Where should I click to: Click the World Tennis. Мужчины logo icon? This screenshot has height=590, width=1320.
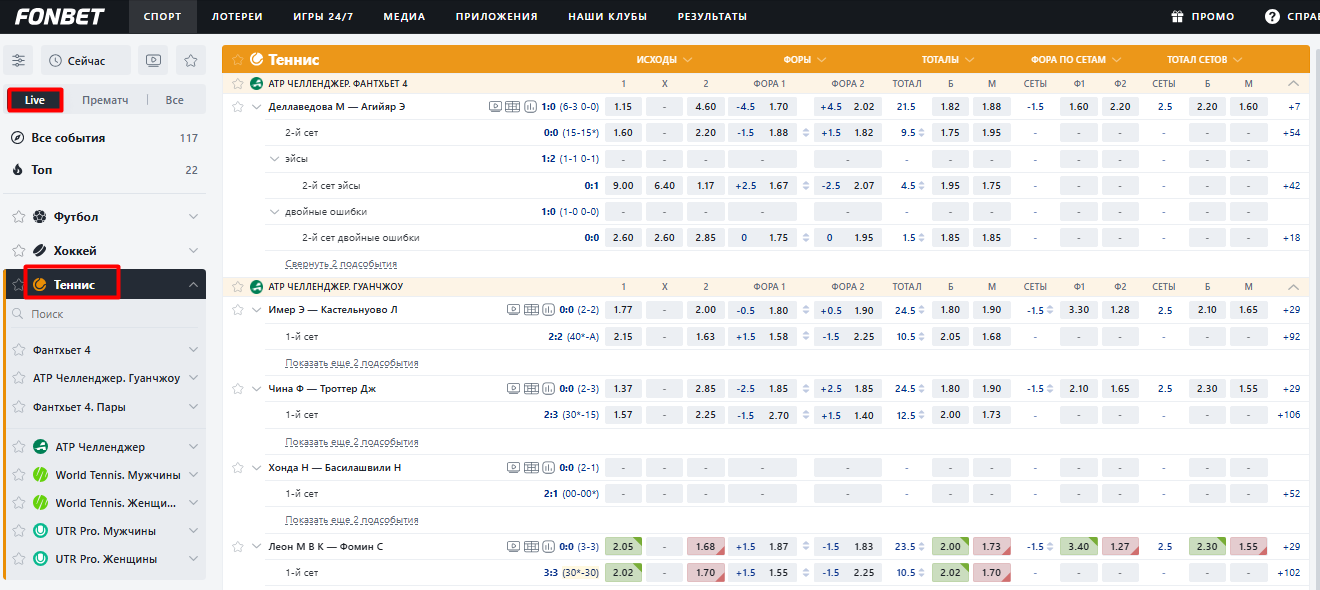[x=40, y=475]
